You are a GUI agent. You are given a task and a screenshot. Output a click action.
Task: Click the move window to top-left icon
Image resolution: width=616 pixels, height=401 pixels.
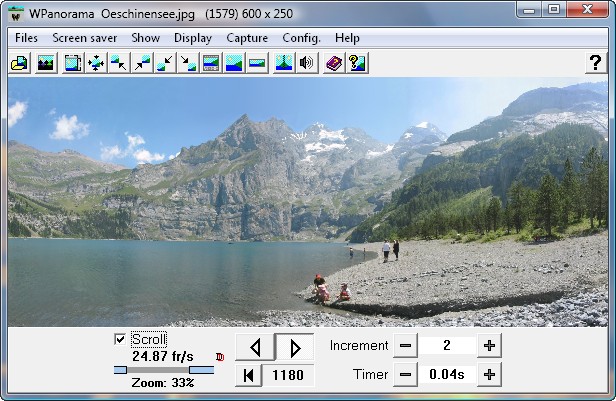click(119, 63)
